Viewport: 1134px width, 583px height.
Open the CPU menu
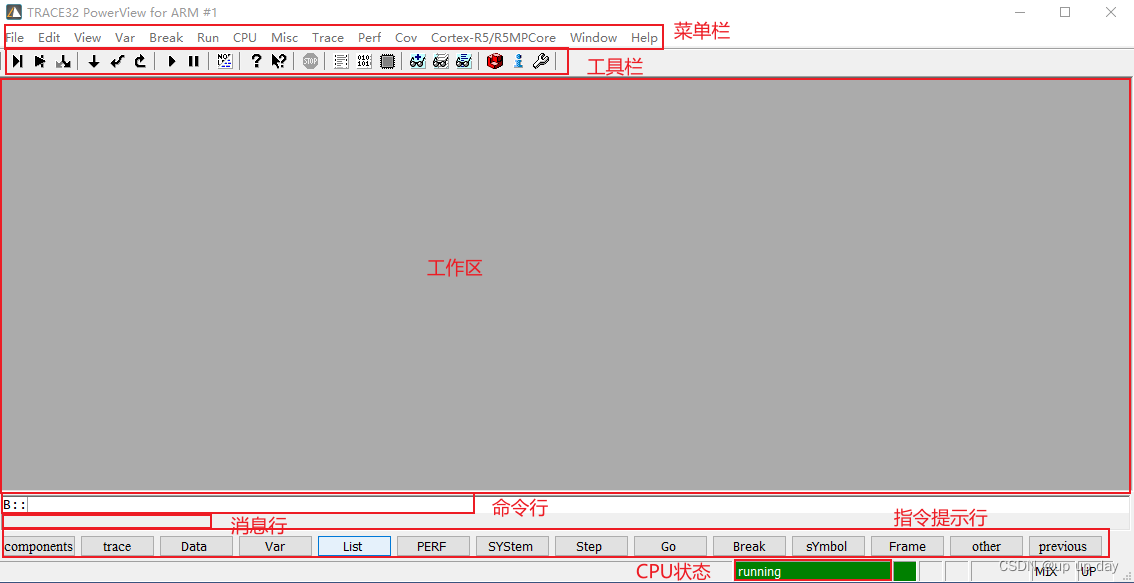tap(244, 38)
